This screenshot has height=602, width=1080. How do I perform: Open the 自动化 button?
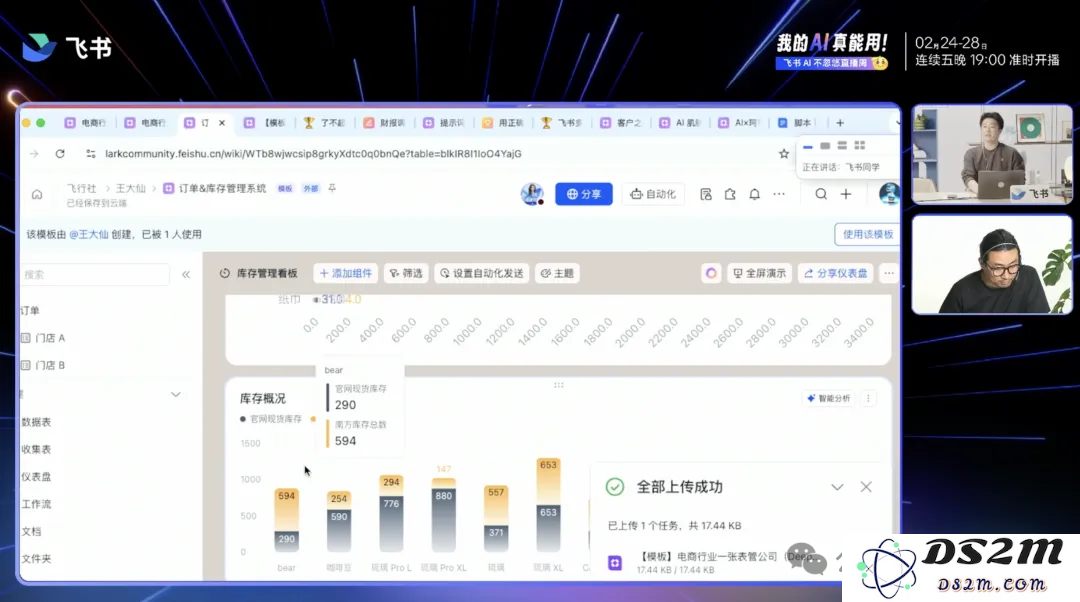tap(653, 194)
